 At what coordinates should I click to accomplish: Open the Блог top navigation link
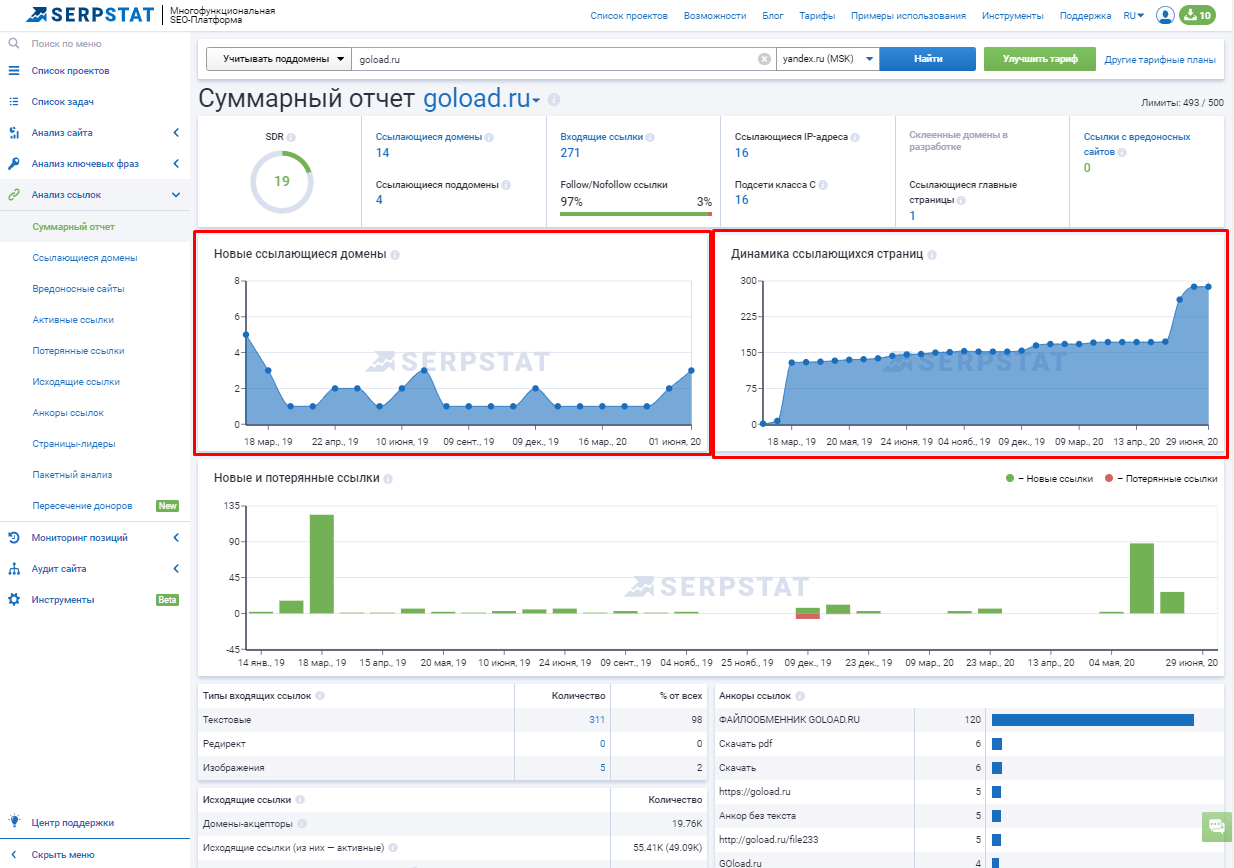pyautogui.click(x=773, y=16)
